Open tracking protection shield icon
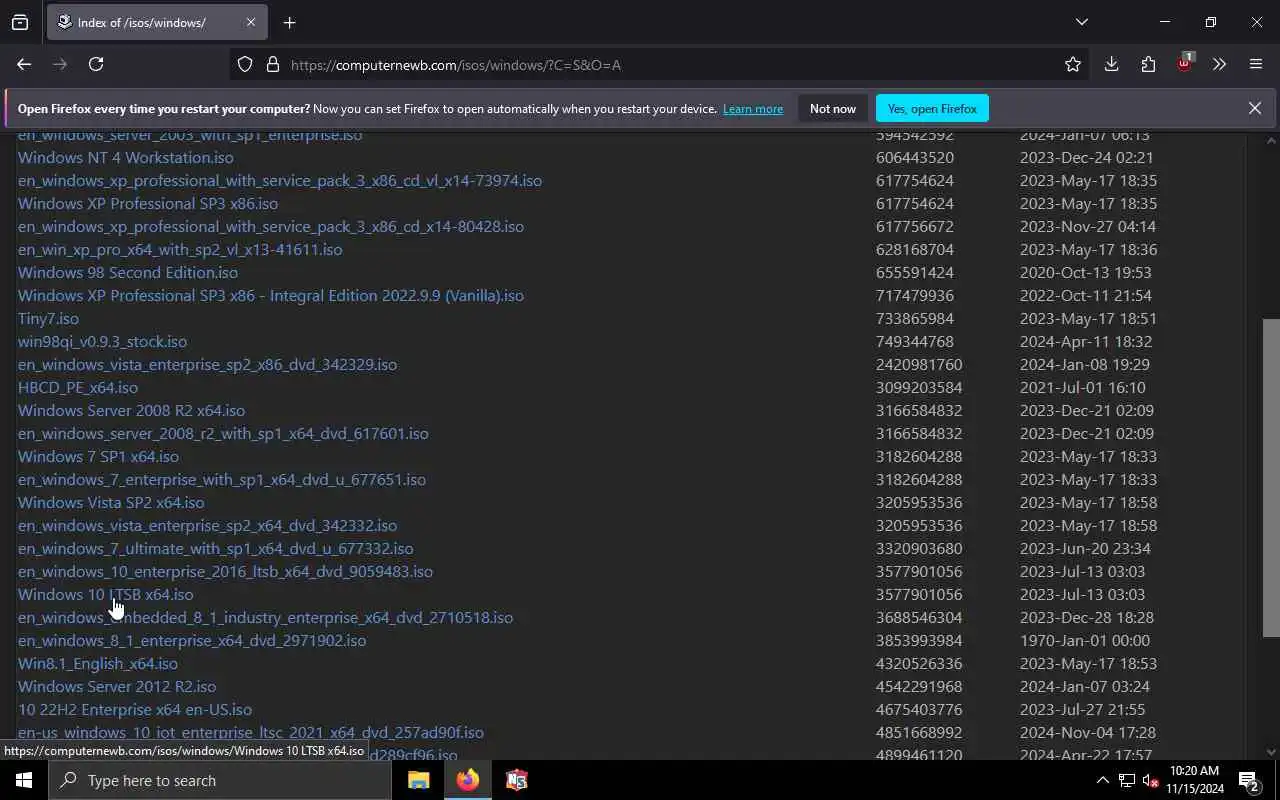 245,64
